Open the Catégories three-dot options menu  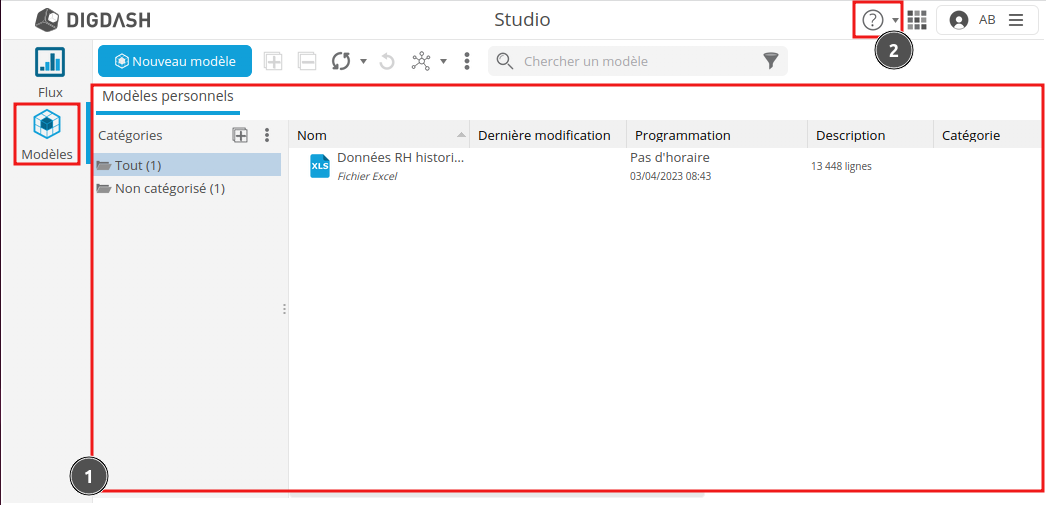(267, 135)
